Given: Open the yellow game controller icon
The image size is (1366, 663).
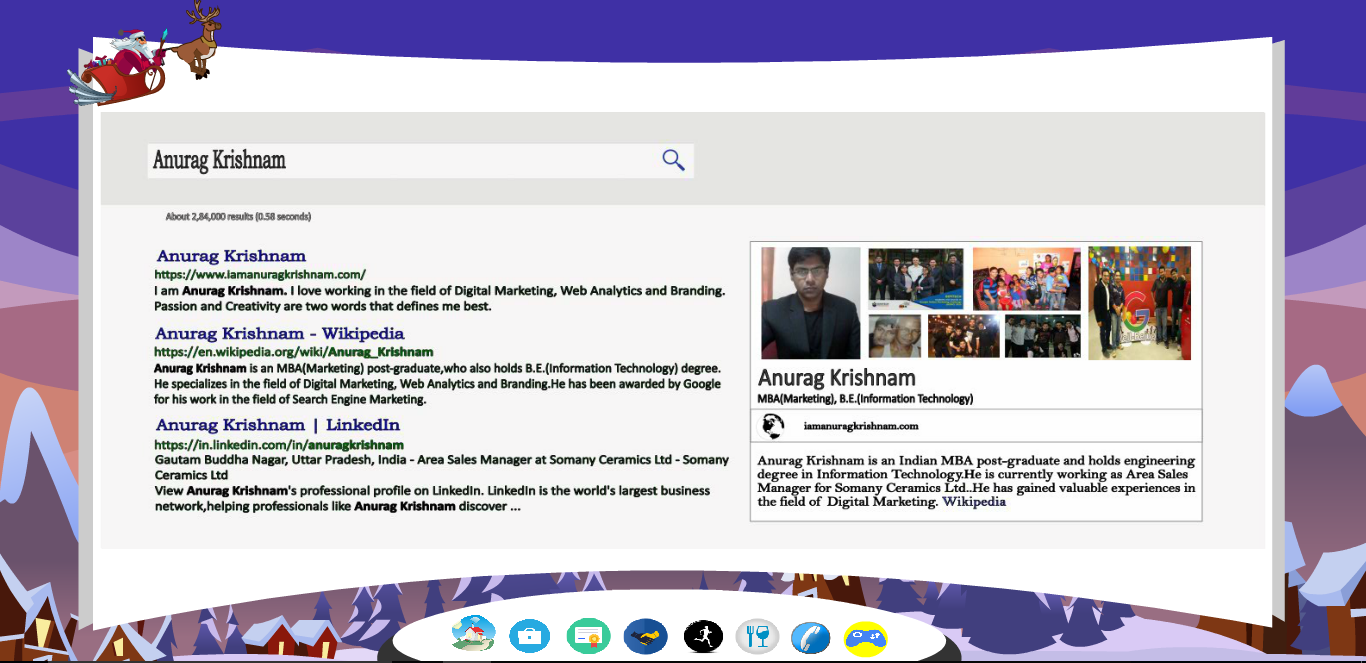Looking at the screenshot, I should click(866, 637).
